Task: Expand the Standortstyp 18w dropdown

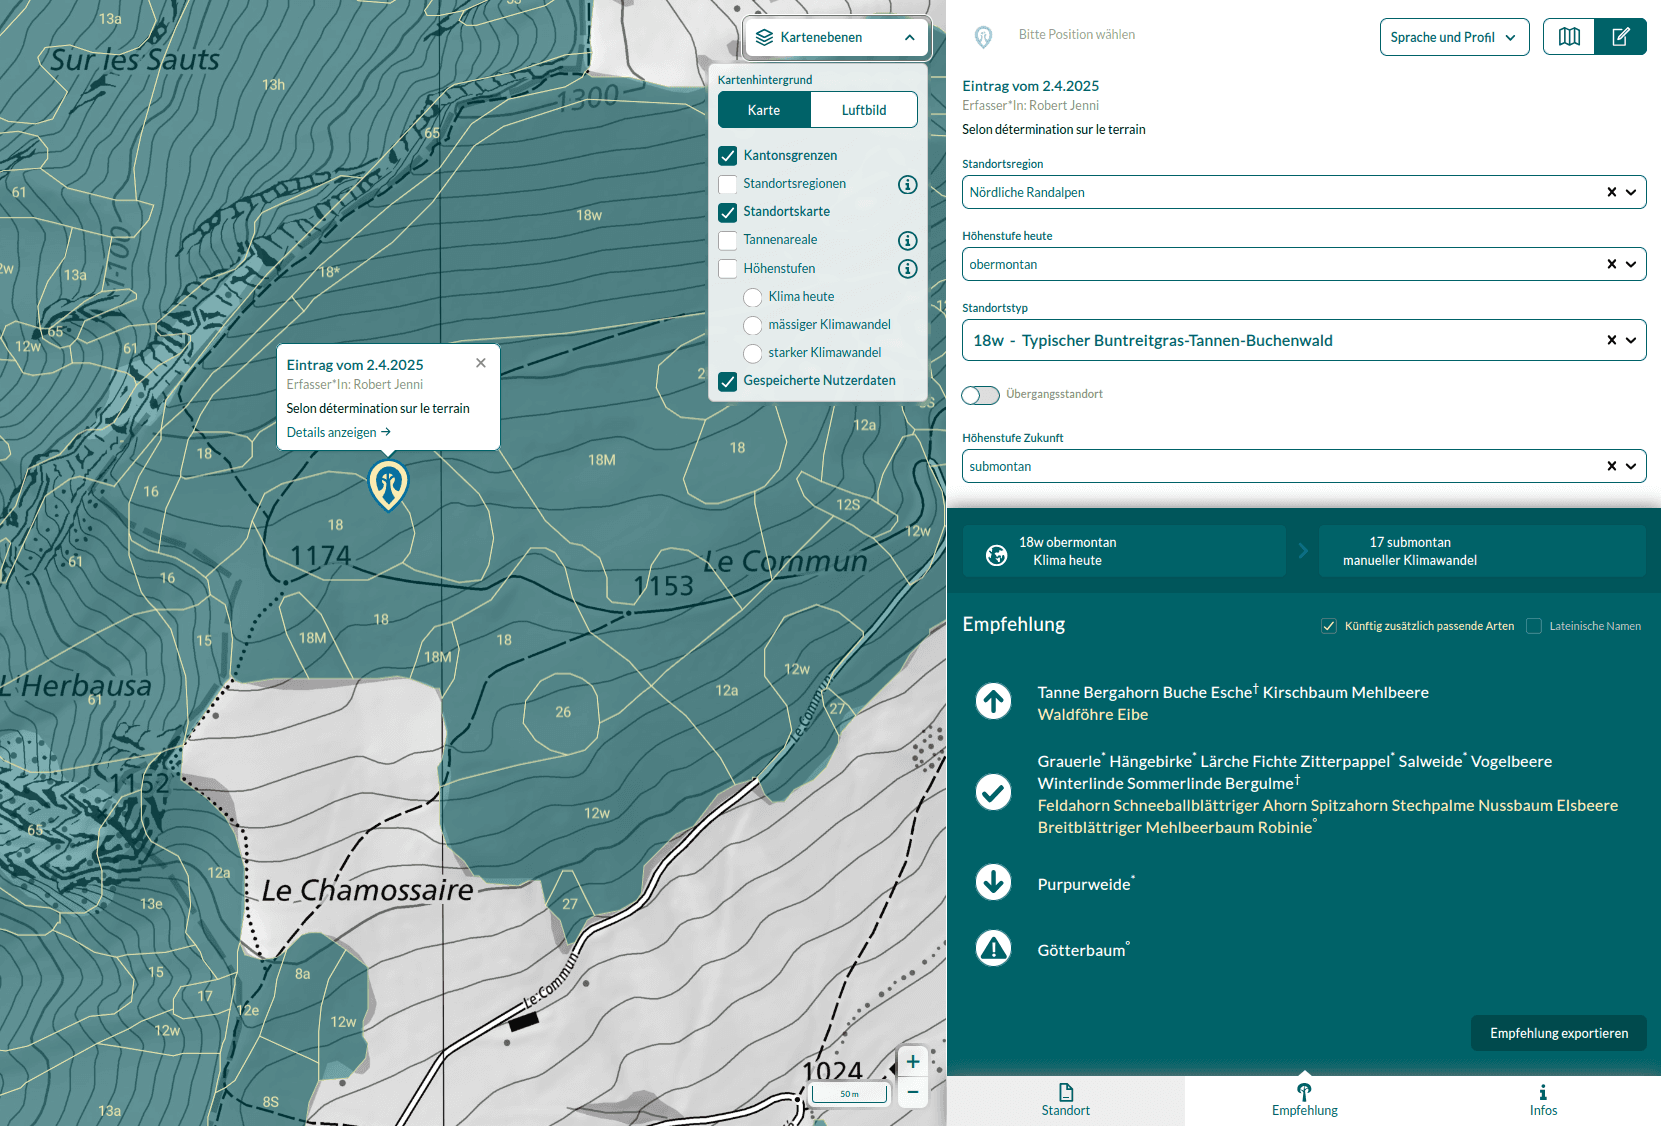Action: coord(1631,340)
